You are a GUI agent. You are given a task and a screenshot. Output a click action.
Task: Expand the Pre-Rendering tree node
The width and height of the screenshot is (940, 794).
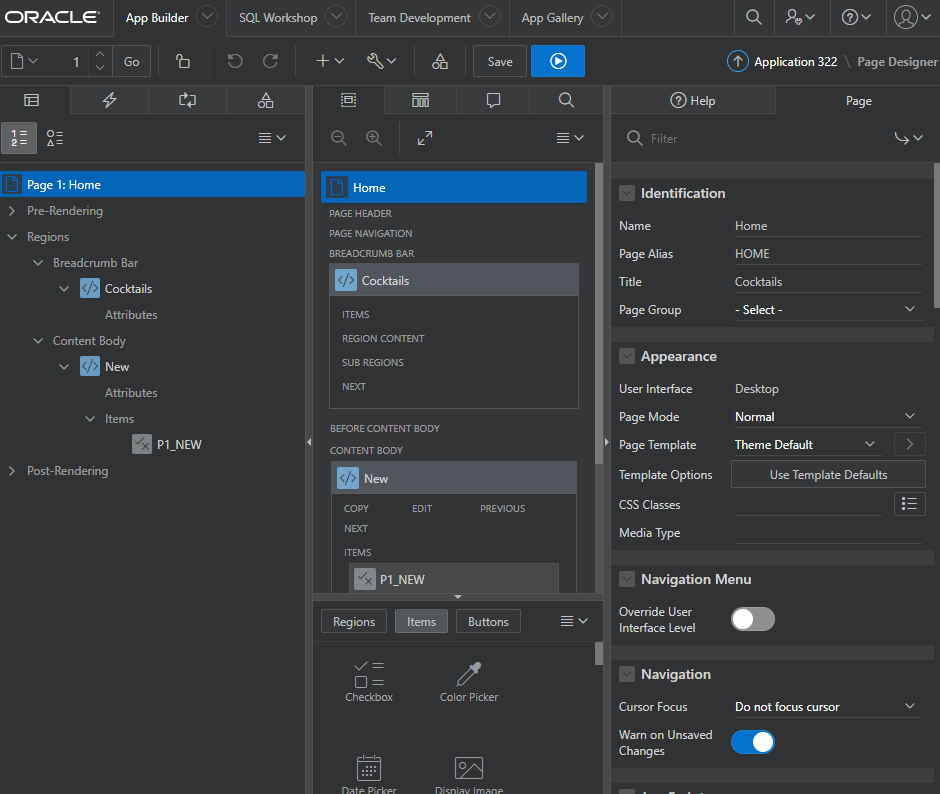12,211
